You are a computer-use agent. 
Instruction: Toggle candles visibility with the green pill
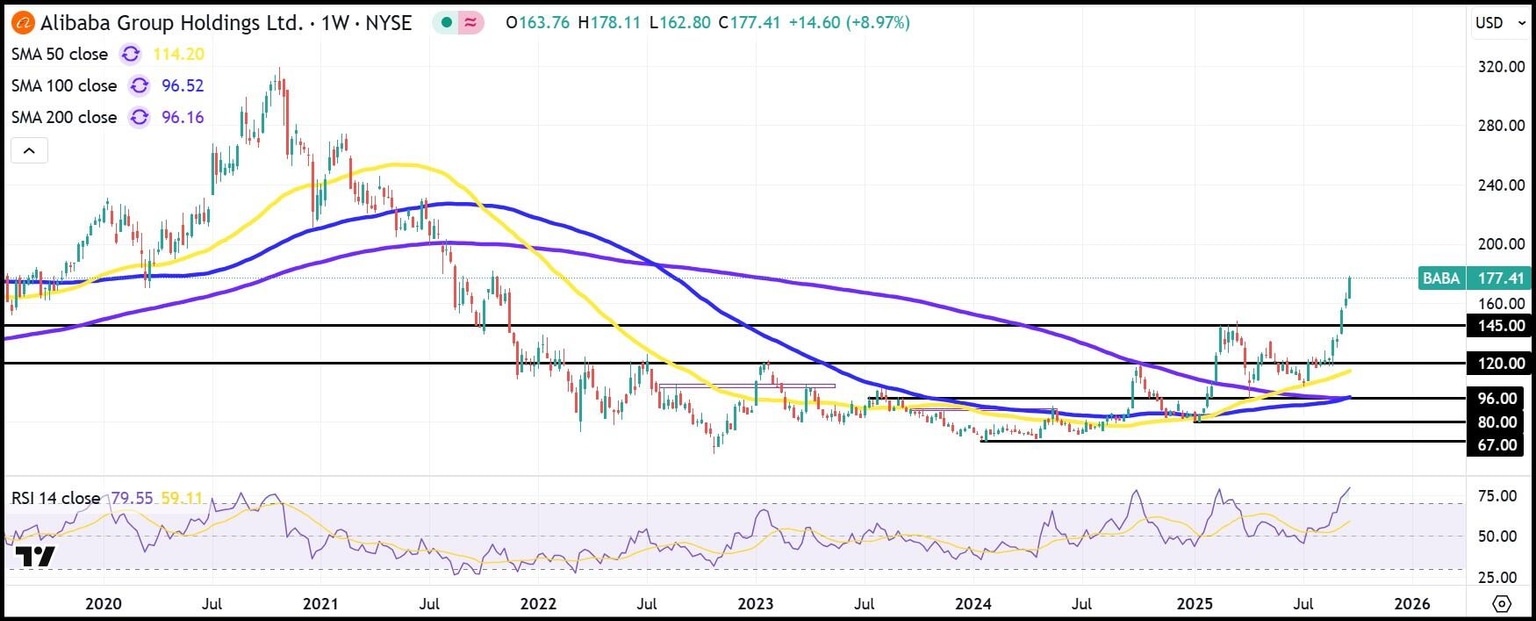click(444, 21)
